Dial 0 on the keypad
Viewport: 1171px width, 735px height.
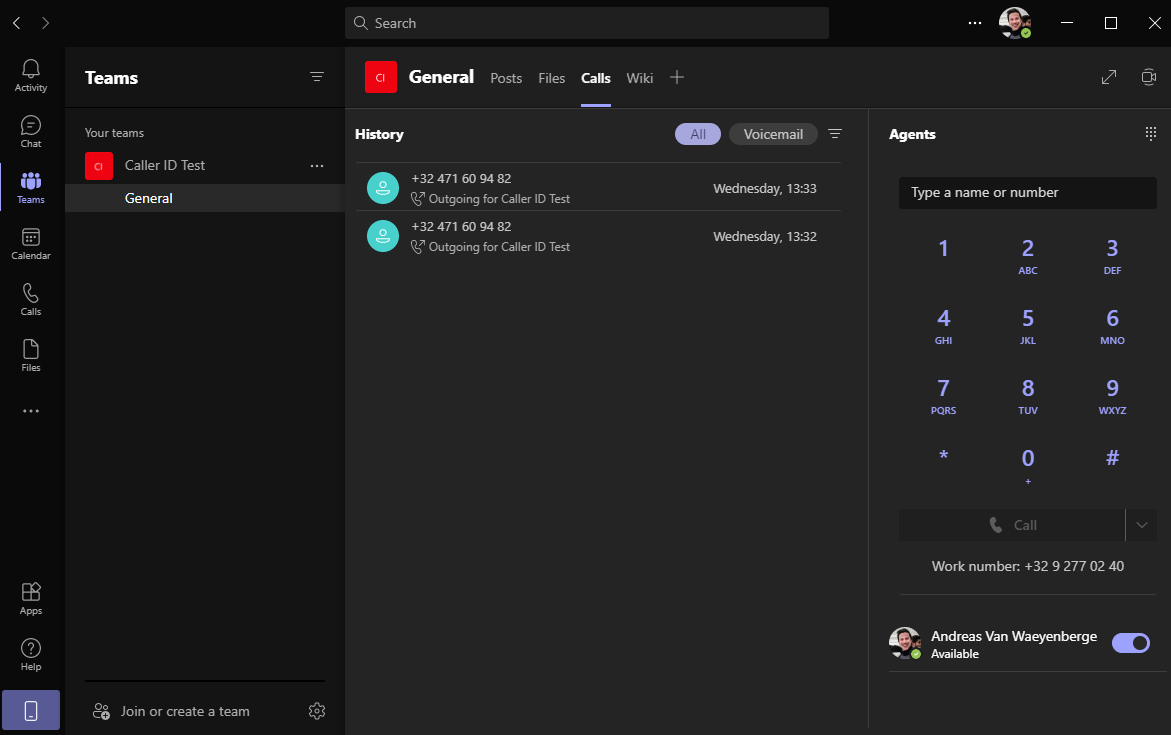1028,465
